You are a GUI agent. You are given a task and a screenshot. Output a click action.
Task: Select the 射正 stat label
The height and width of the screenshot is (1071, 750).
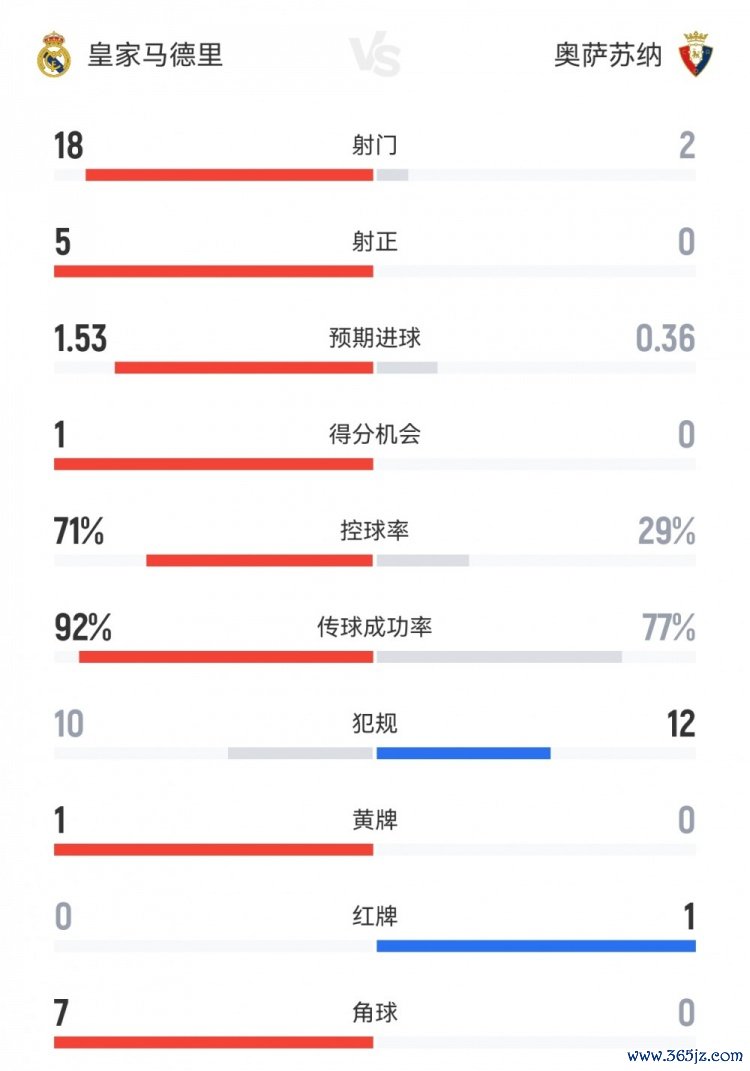point(375,242)
